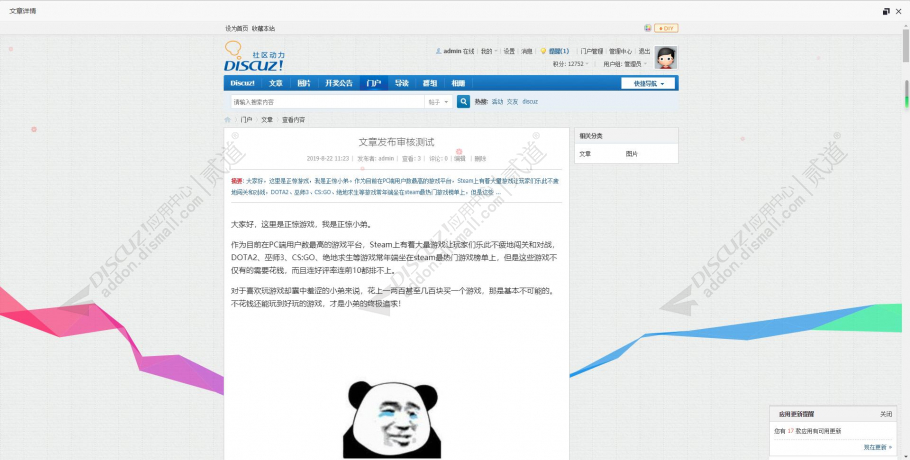910x460 pixels.
Task: Open the 快捷导航 dropdown
Action: point(648,84)
